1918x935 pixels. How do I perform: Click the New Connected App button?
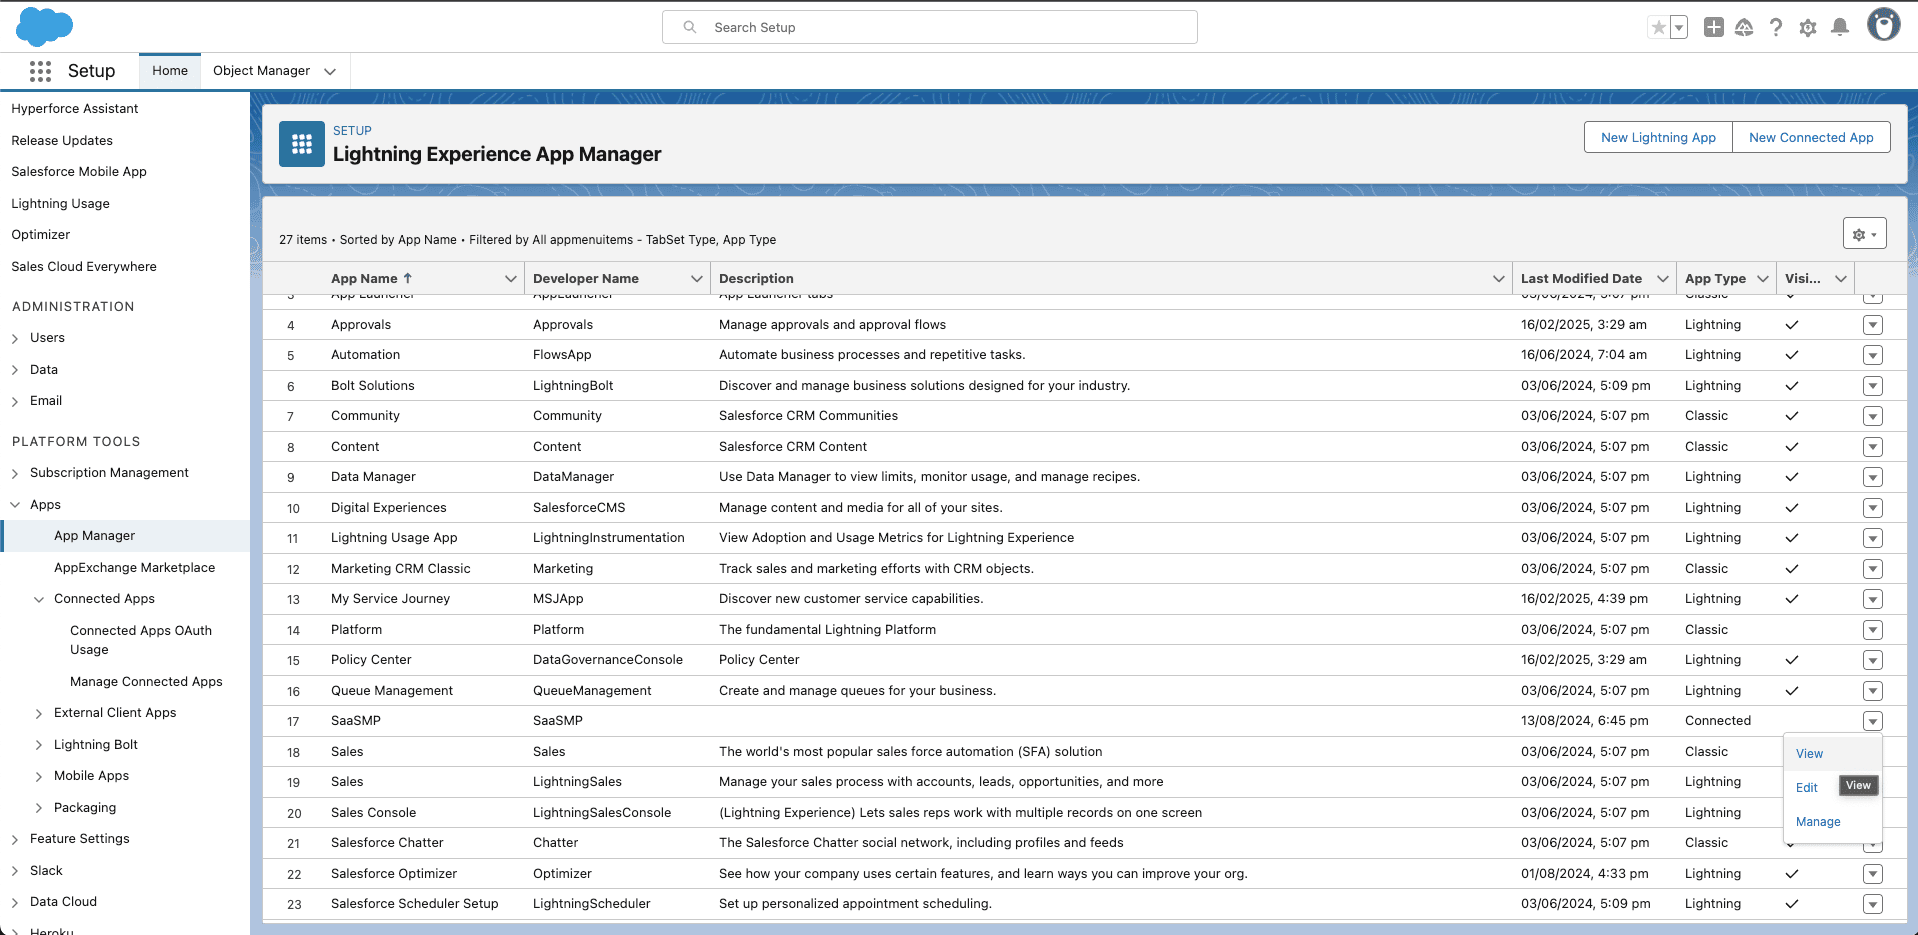pos(1811,138)
